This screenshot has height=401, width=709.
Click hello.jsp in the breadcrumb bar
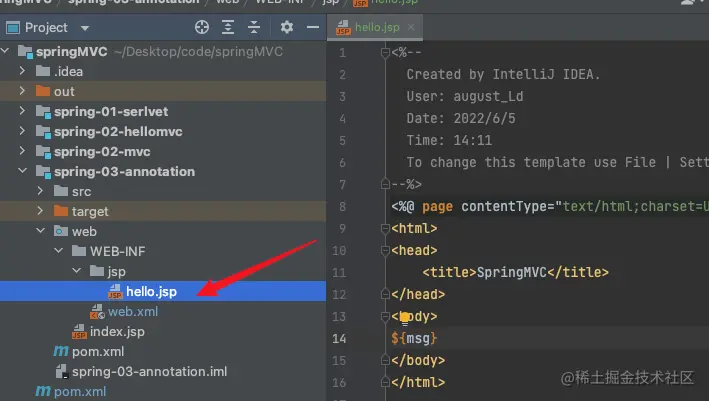pyautogui.click(x=394, y=2)
